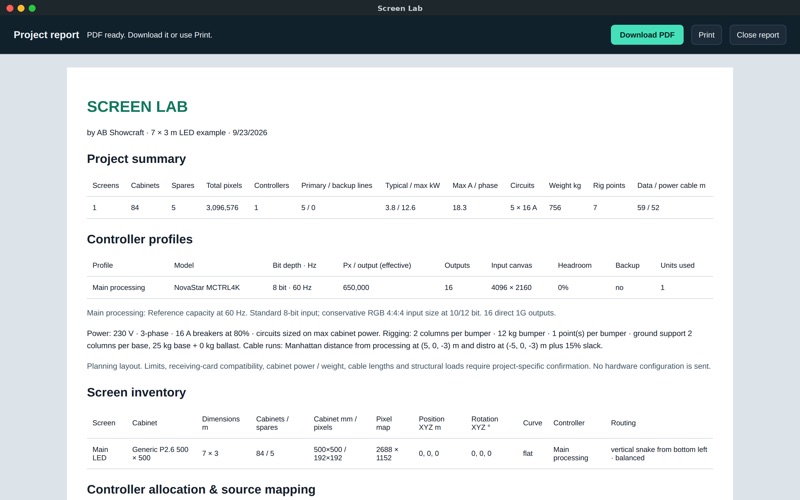The width and height of the screenshot is (800, 500).
Task: Click the Cabinets value 84 in summary
Action: tap(135, 208)
